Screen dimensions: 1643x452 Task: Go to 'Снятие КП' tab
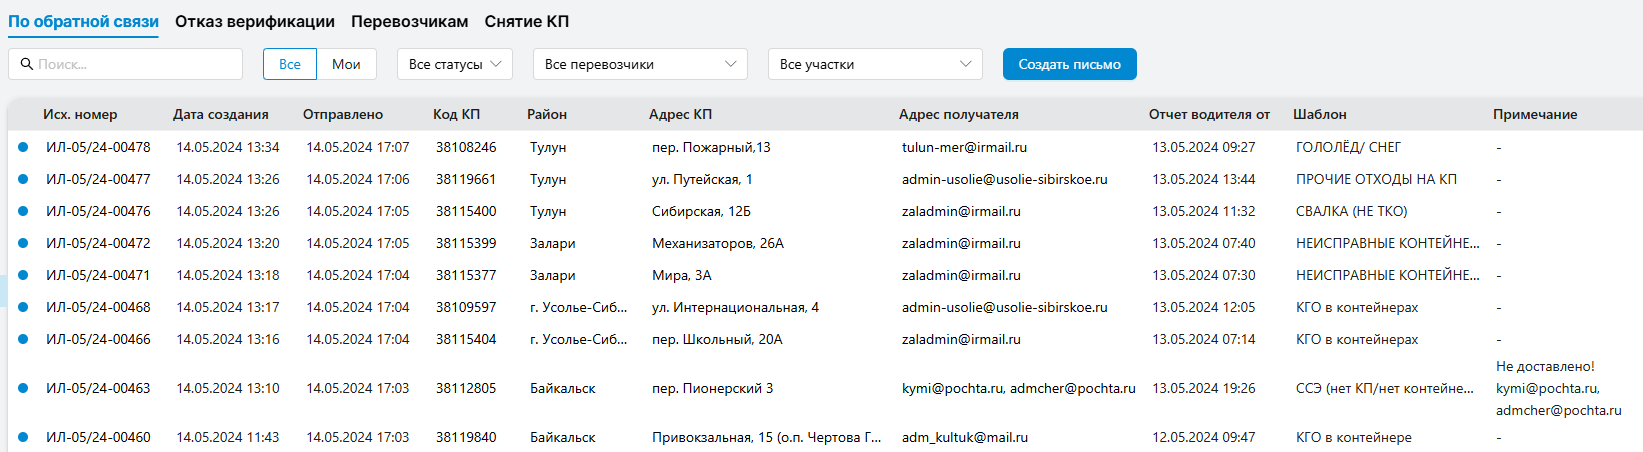(526, 21)
